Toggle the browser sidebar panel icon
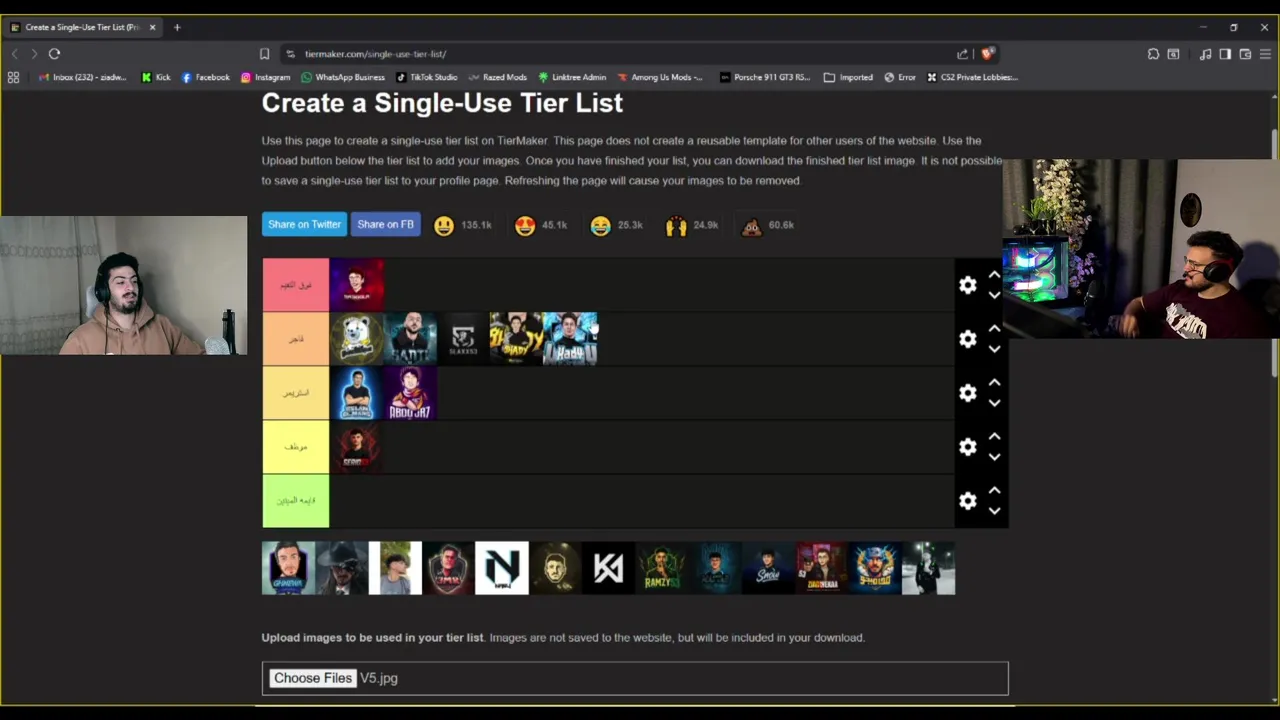The width and height of the screenshot is (1280, 720). [x=1225, y=54]
